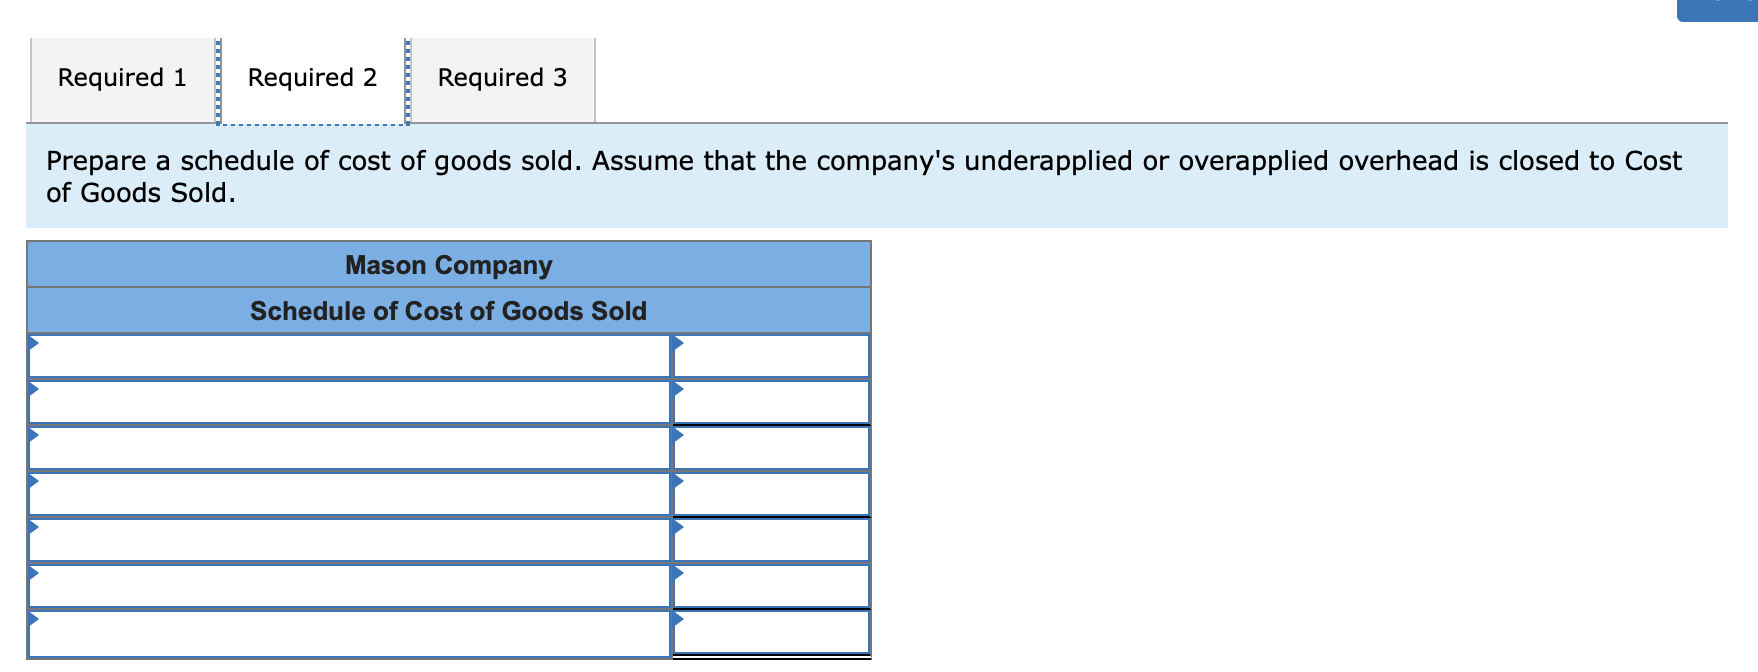Image resolution: width=1758 pixels, height=672 pixels.
Task: Open the first row label dropdown arrow
Action: (x=34, y=344)
